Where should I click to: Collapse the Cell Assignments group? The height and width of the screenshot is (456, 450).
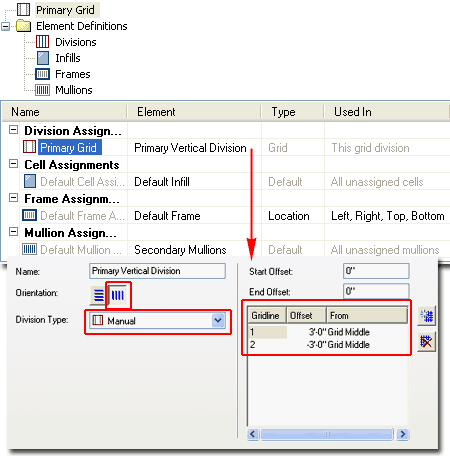[x=13, y=164]
